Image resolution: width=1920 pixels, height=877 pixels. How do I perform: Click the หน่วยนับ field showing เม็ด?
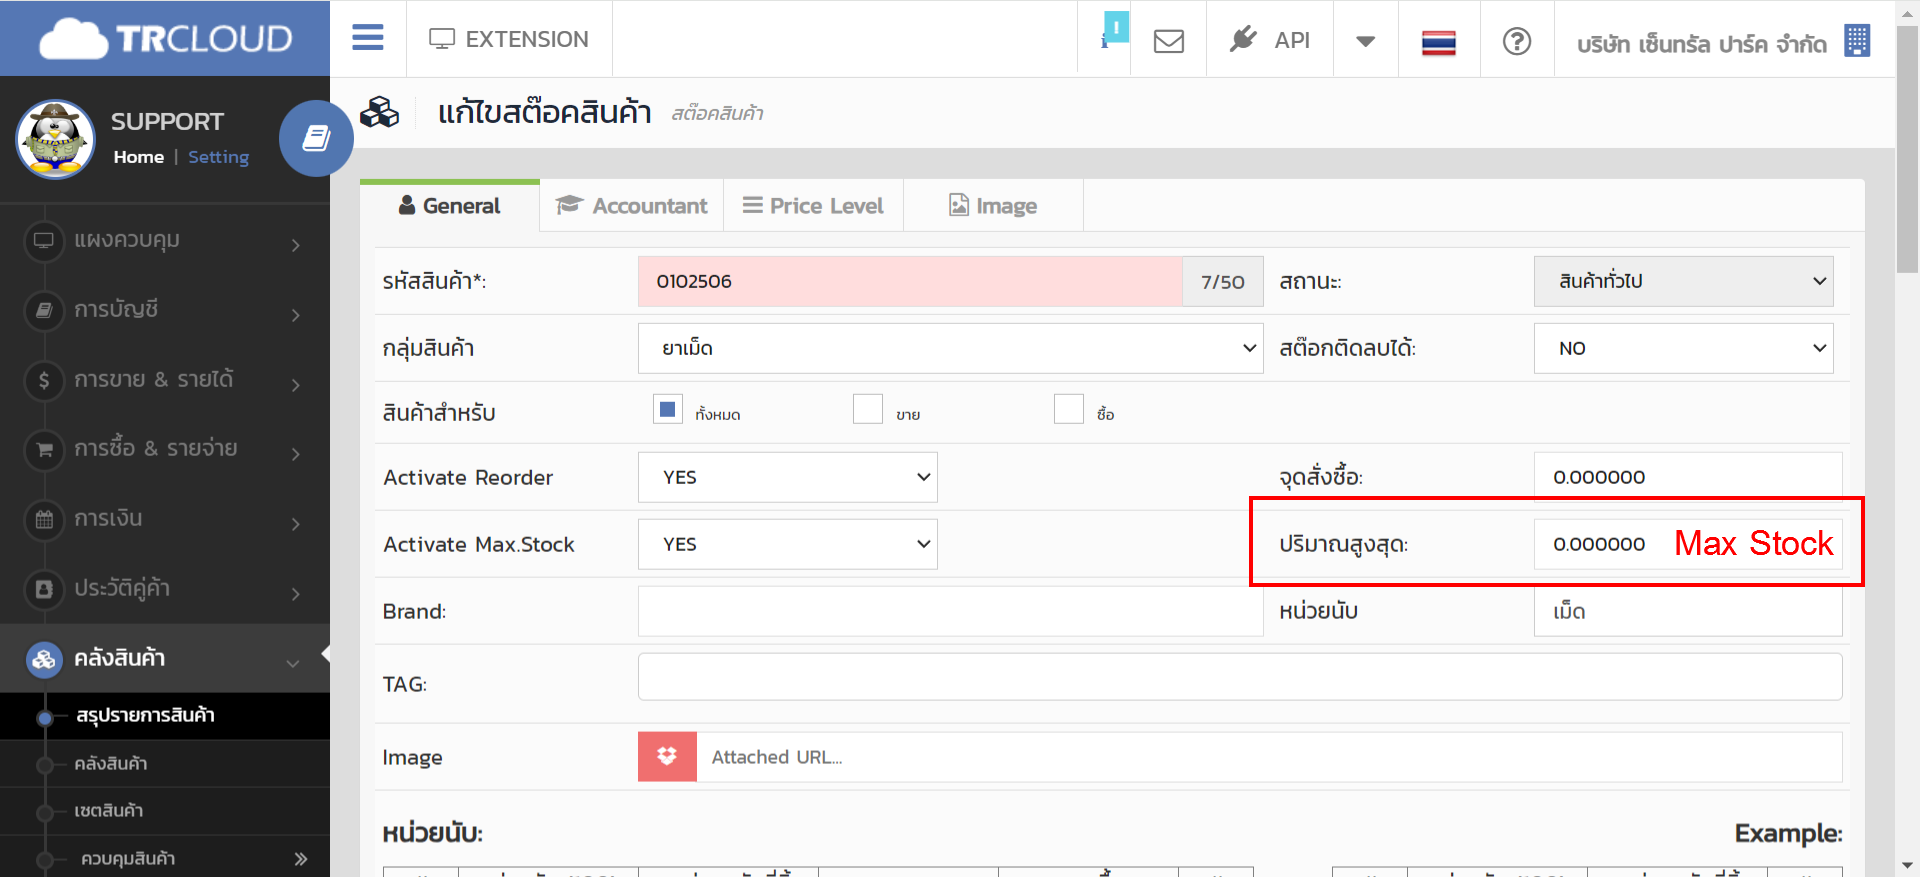[1688, 611]
